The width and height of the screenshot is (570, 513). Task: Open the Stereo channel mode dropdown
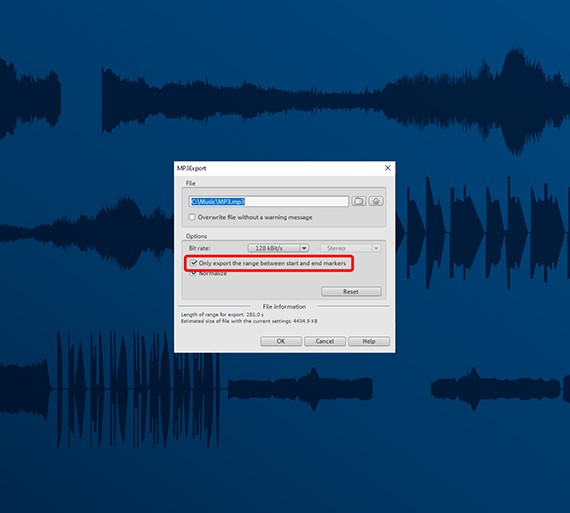350,248
